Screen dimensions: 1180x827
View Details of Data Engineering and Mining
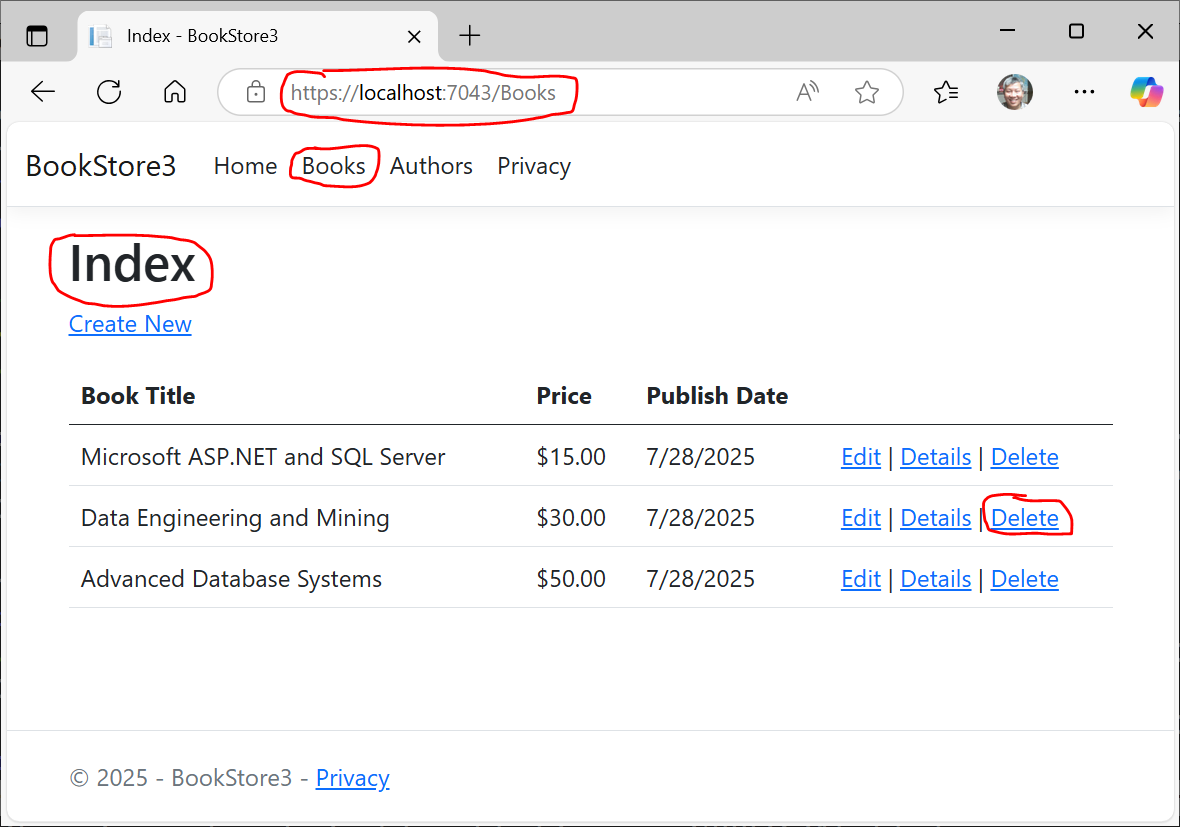(935, 518)
